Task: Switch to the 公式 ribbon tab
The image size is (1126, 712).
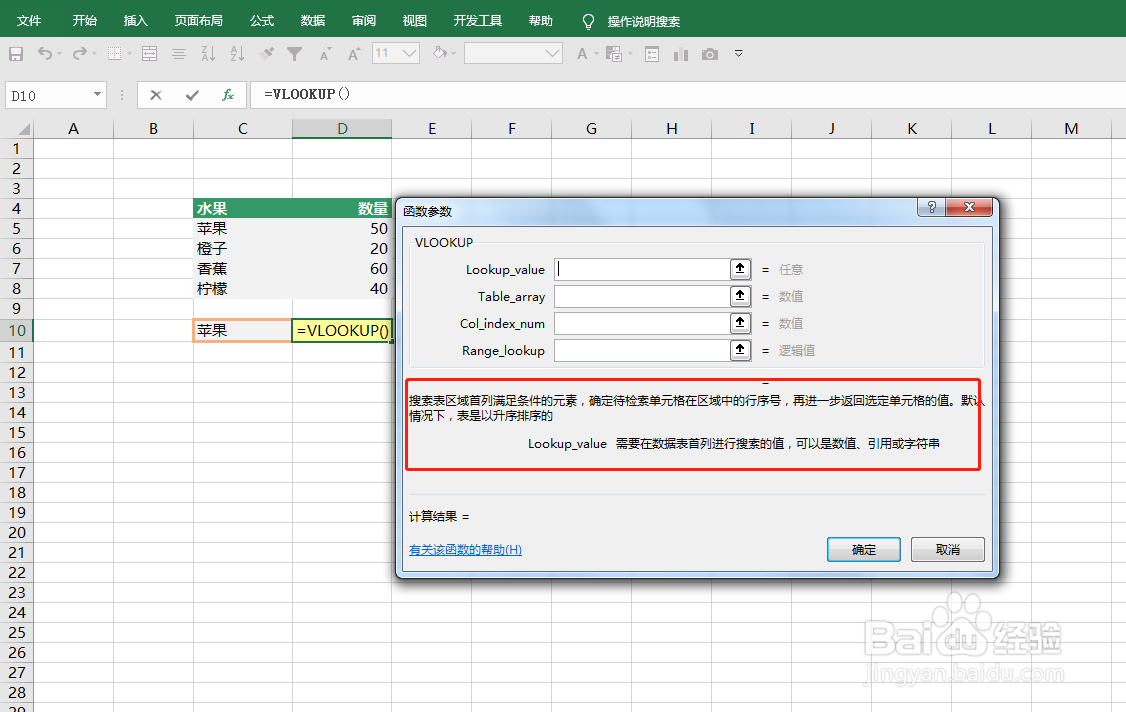Action: coord(262,21)
